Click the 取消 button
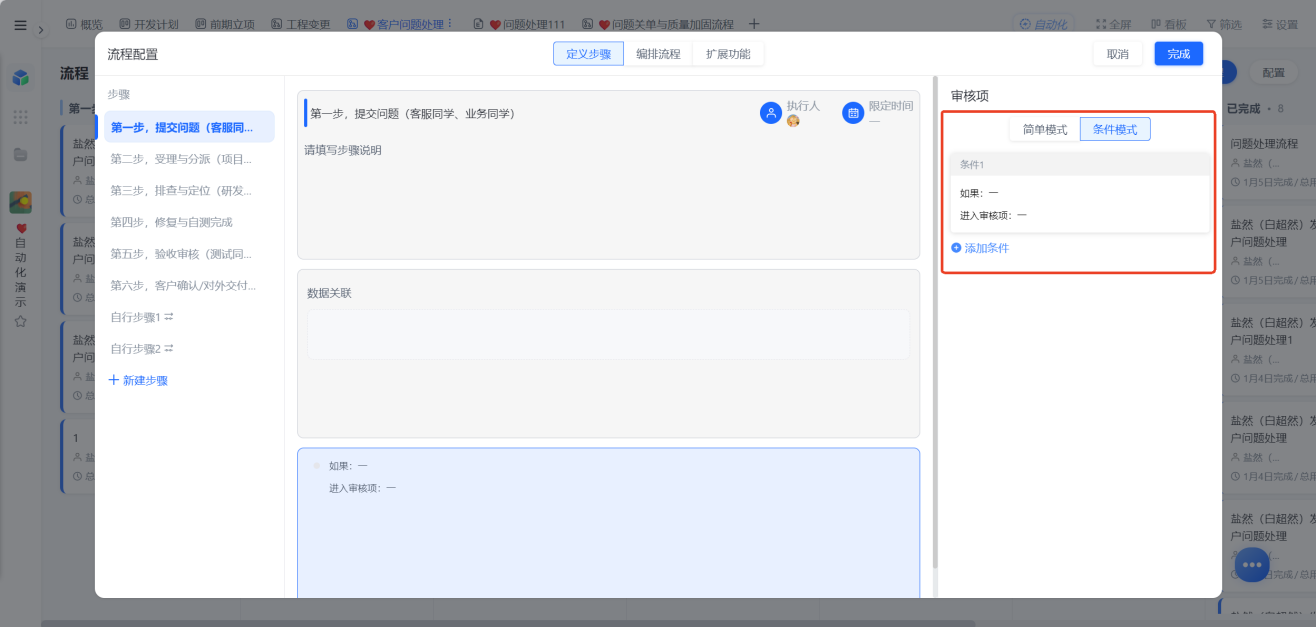Viewport: 1316px width, 627px height. coord(1118,54)
